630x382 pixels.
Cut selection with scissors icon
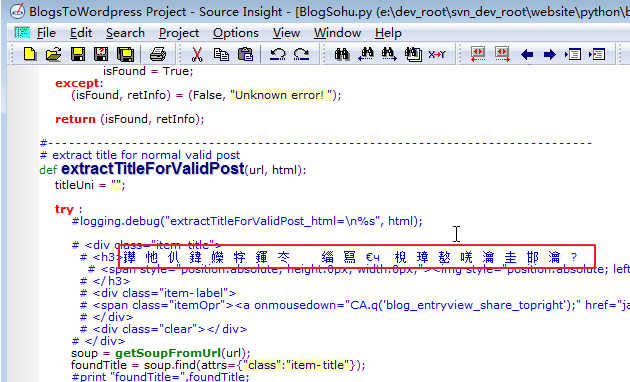click(x=197, y=54)
